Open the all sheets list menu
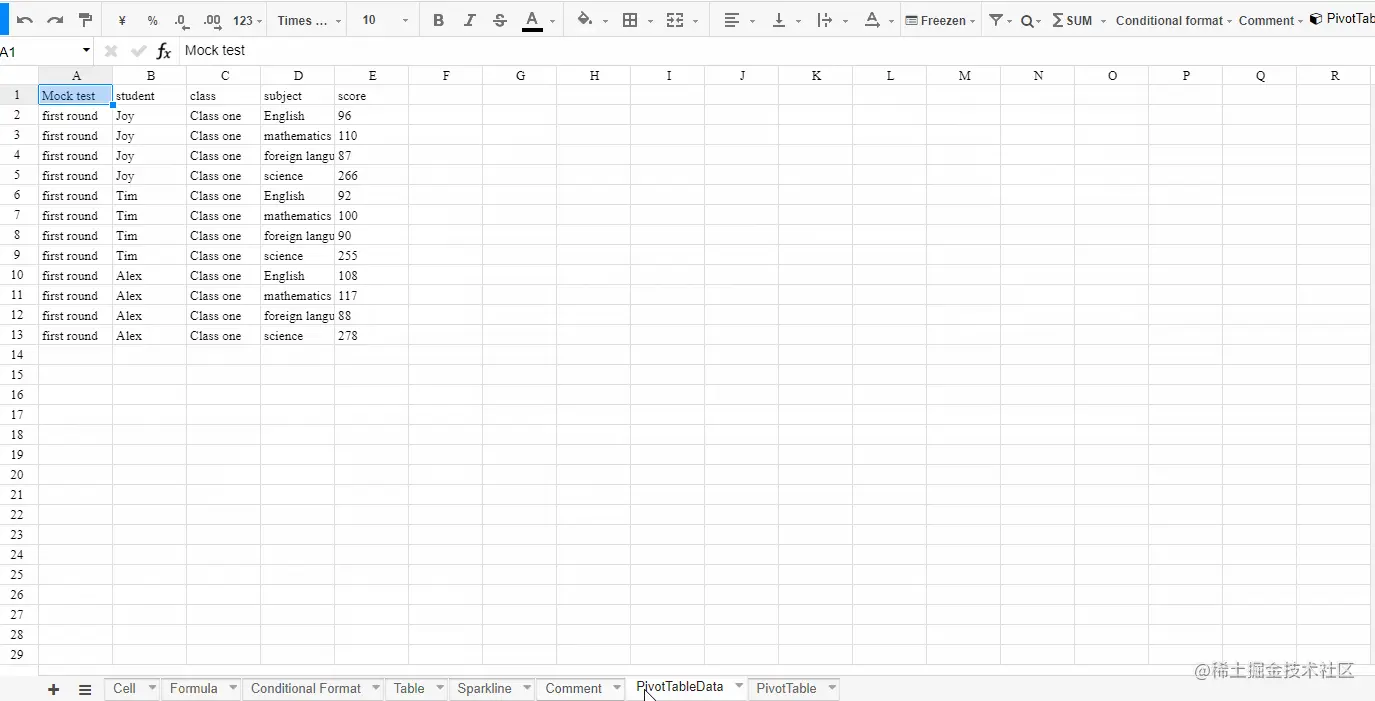Viewport: 1375px width, 701px height. [85, 689]
